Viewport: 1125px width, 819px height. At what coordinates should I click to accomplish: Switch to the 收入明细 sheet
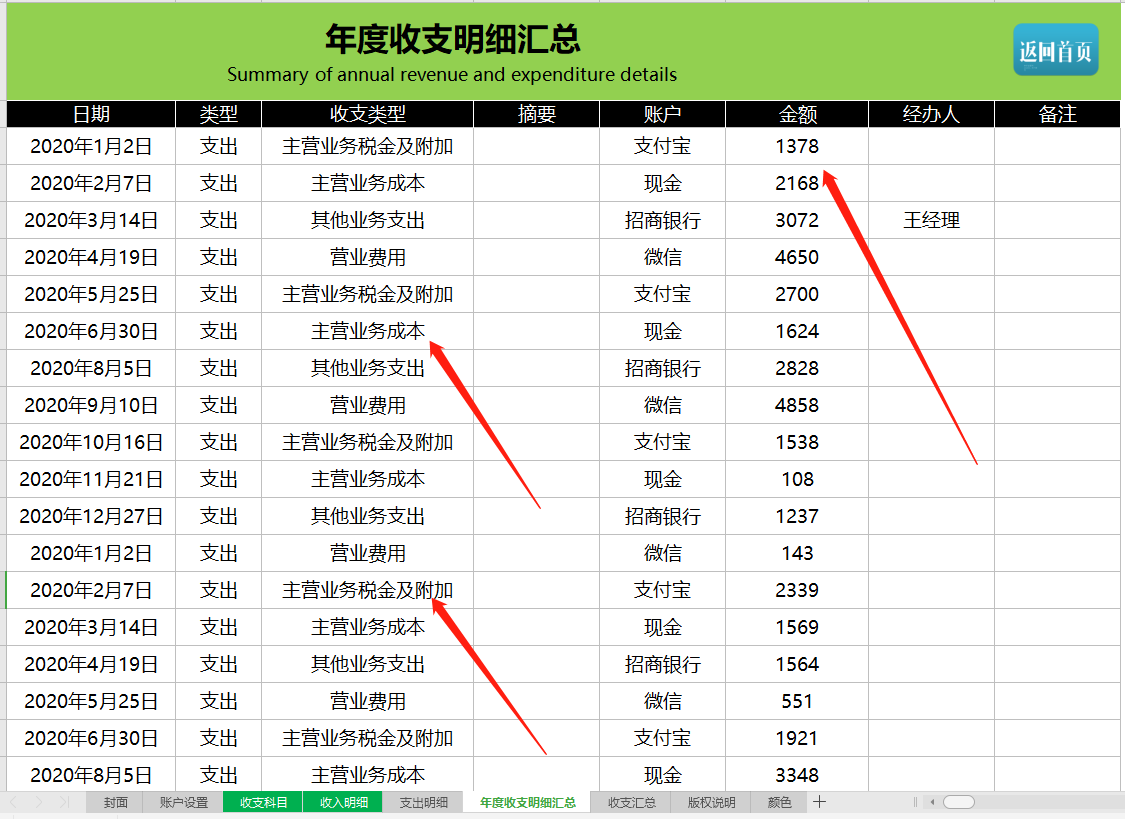pos(345,801)
